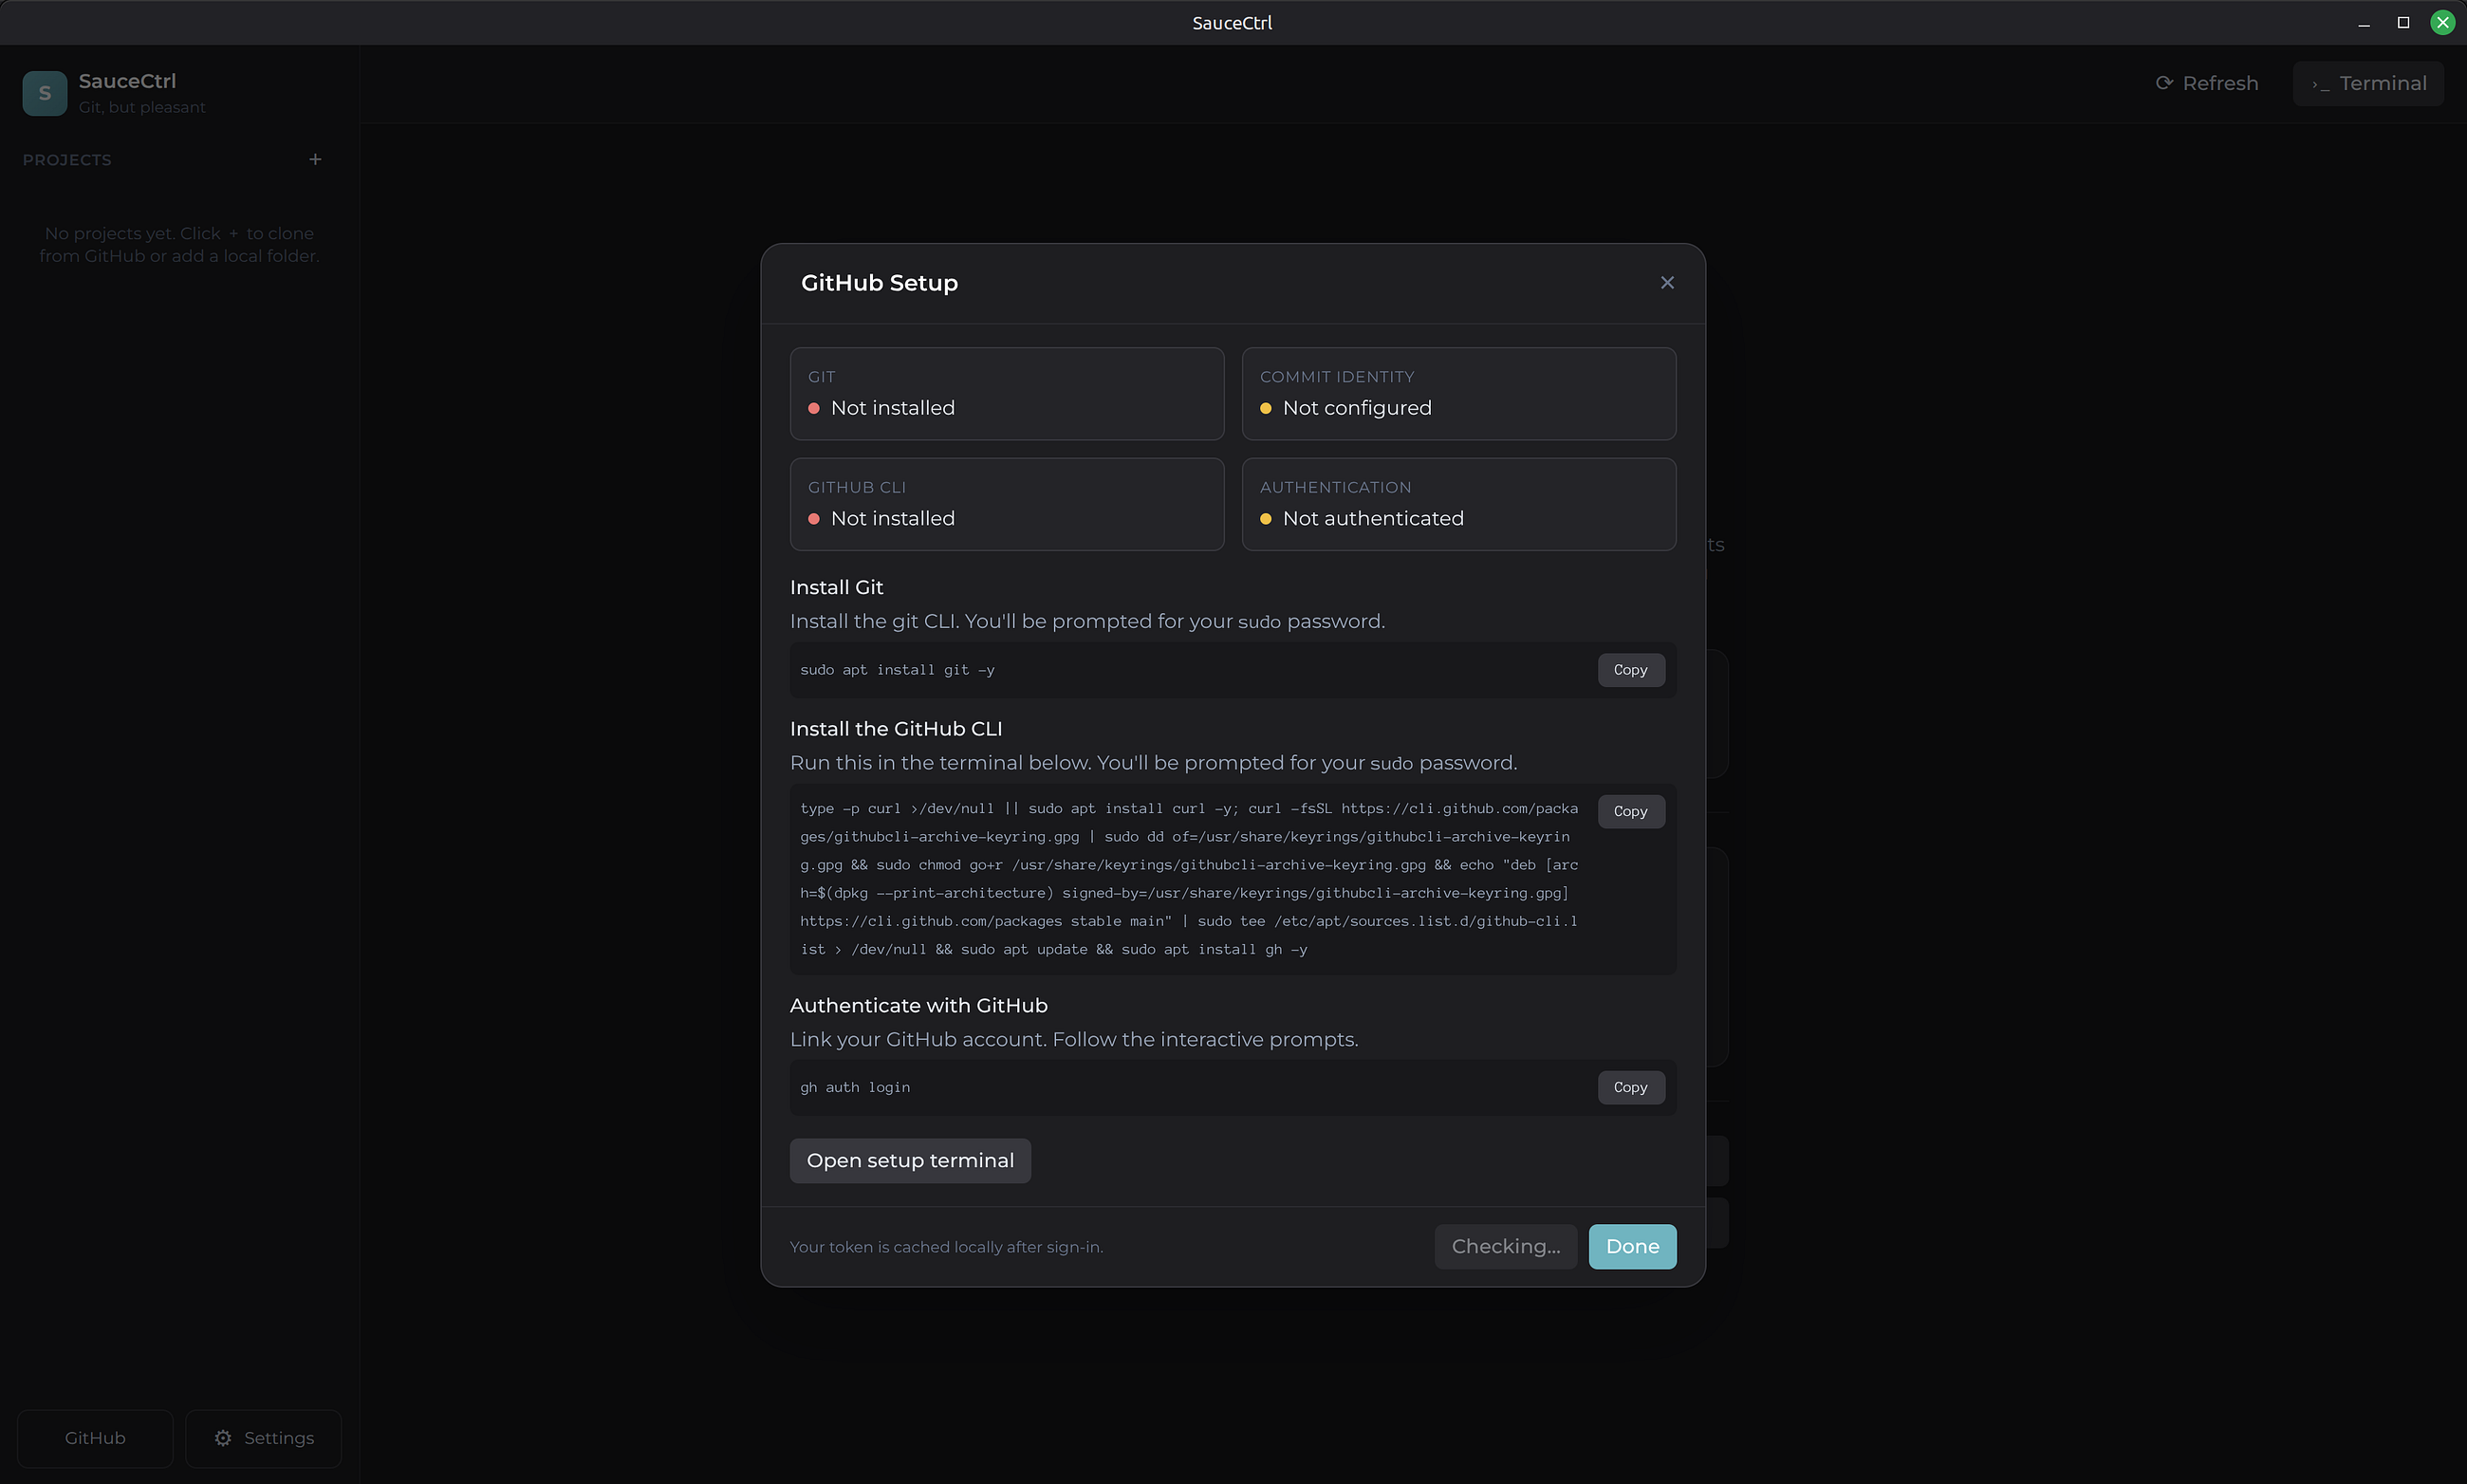Screen dimensions: 2467x1484
Task: Click the 'Install the GitHub CLI' heading
Action: point(896,729)
